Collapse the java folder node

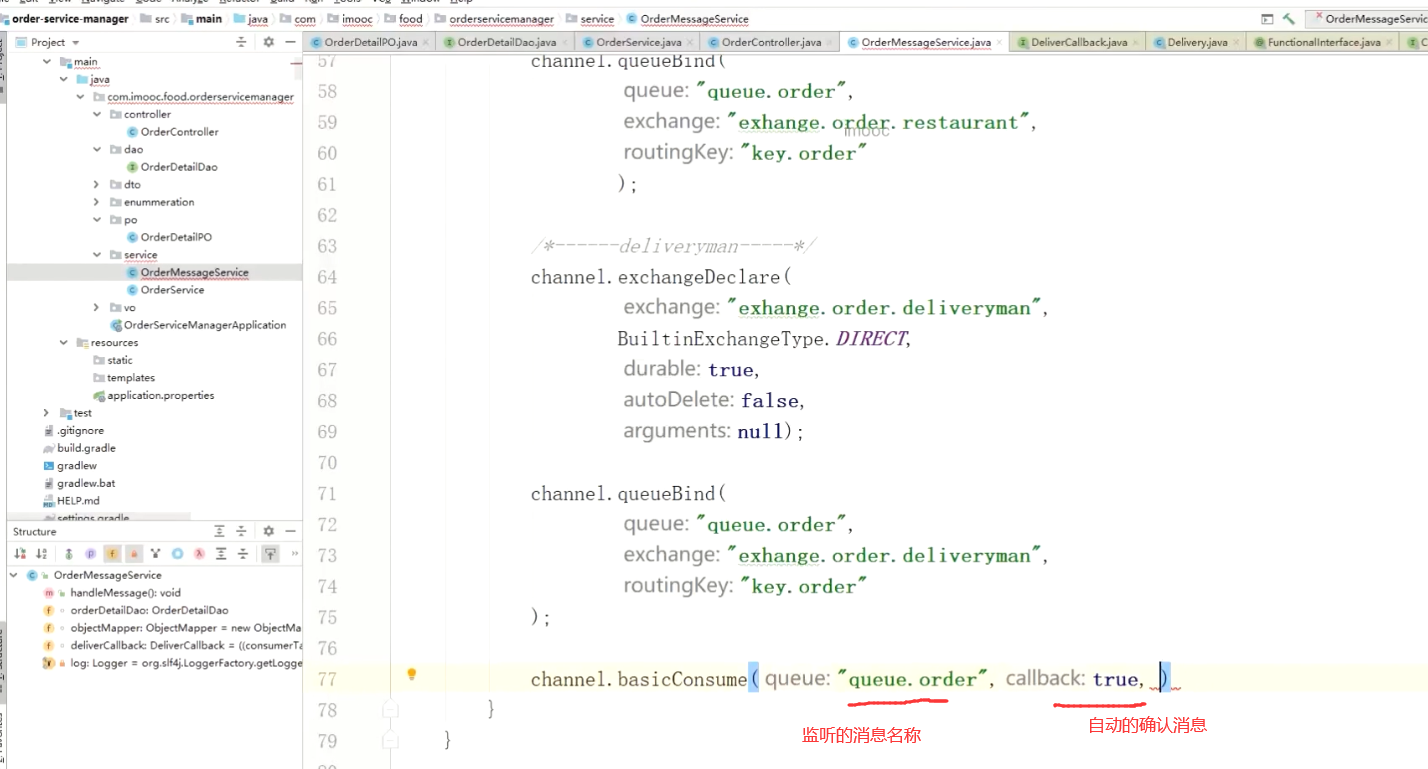[64, 79]
